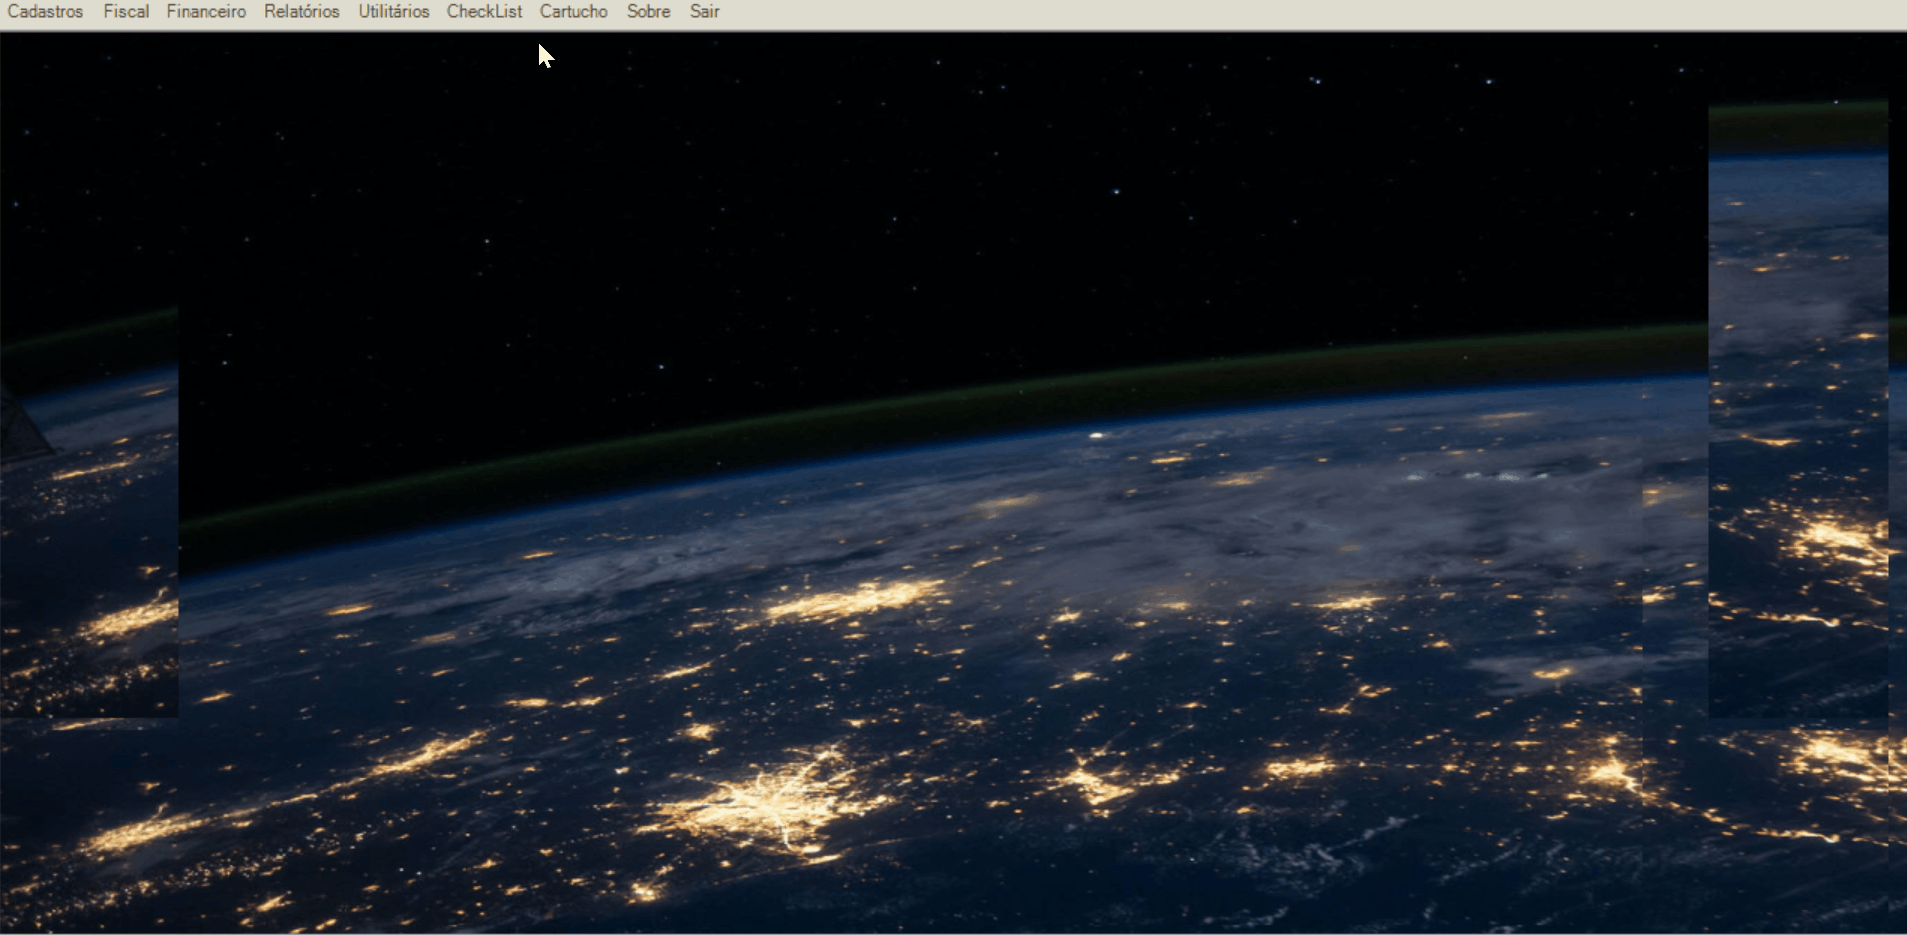Open the Fiscal menu
Screen dimensions: 1907x935
point(126,12)
